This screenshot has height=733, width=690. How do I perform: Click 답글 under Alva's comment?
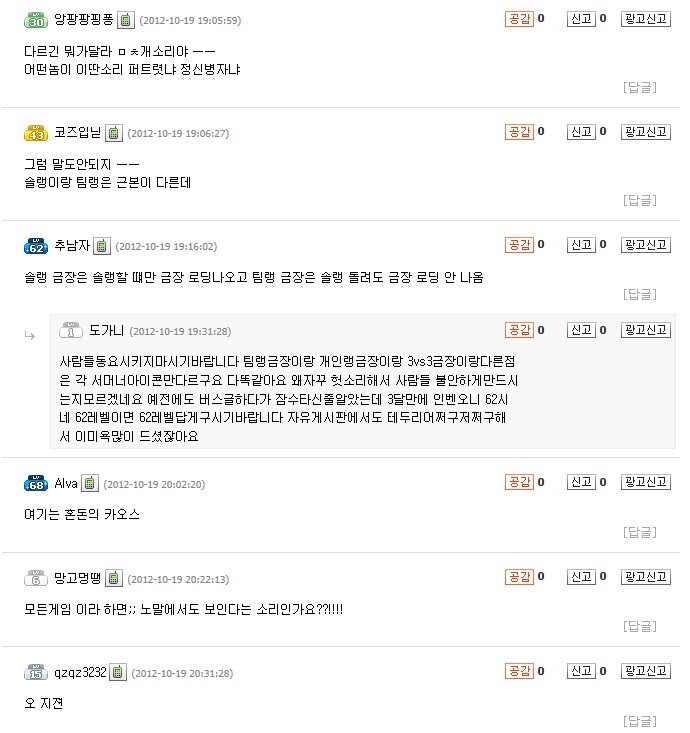640,532
